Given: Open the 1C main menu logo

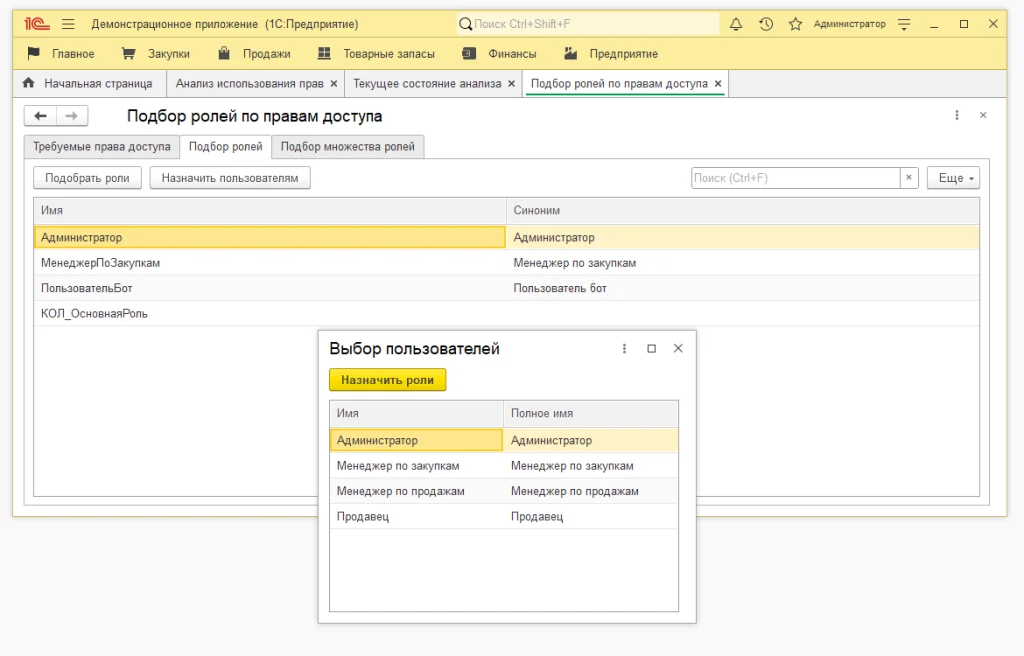Looking at the screenshot, I should click(x=37, y=24).
